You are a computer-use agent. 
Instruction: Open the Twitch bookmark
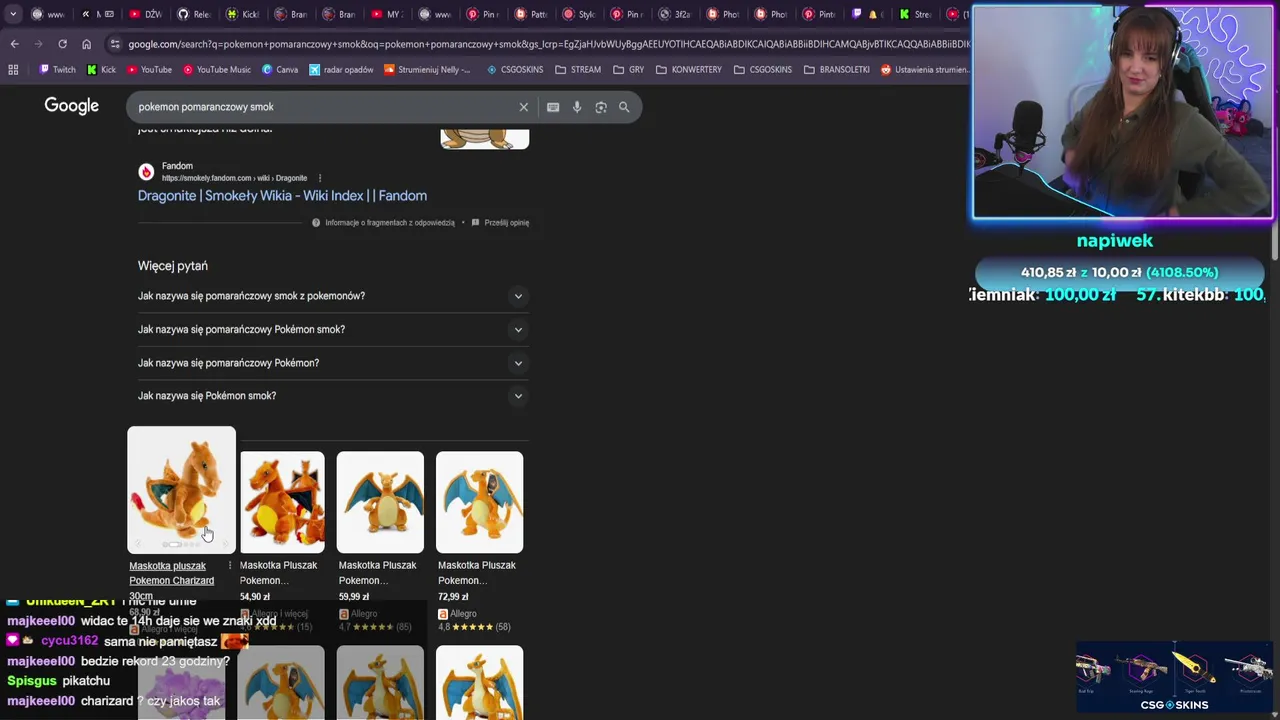pyautogui.click(x=57, y=70)
